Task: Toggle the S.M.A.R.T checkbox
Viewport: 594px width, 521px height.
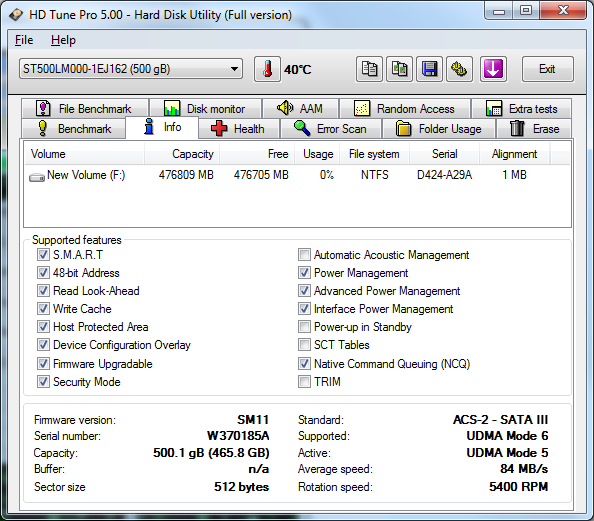Action: pyautogui.click(x=43, y=255)
